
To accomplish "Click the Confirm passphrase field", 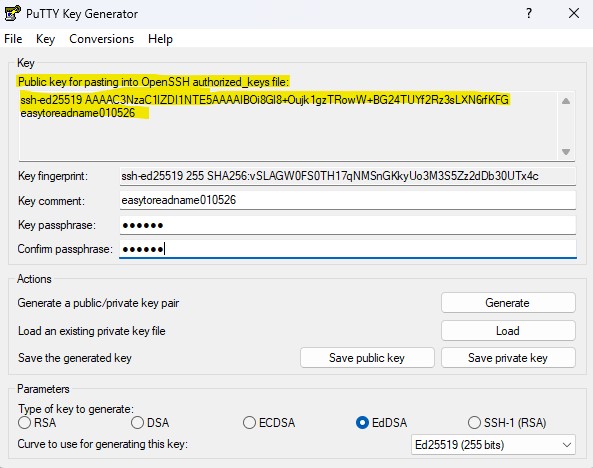I will pyautogui.click(x=348, y=249).
